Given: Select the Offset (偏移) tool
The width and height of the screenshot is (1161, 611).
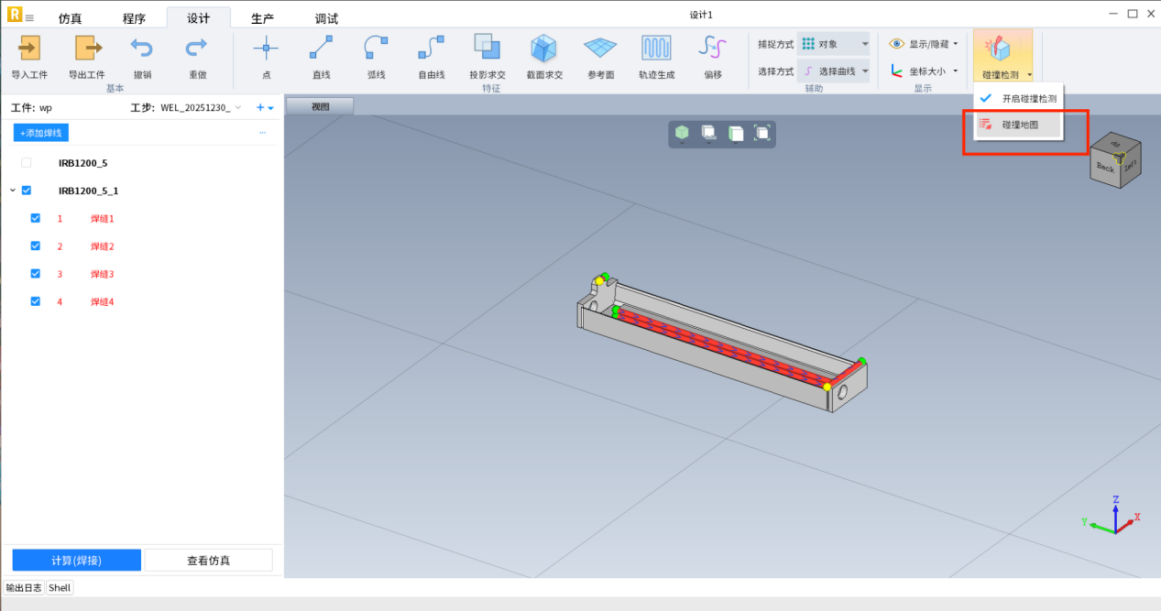Looking at the screenshot, I should coord(712,48).
